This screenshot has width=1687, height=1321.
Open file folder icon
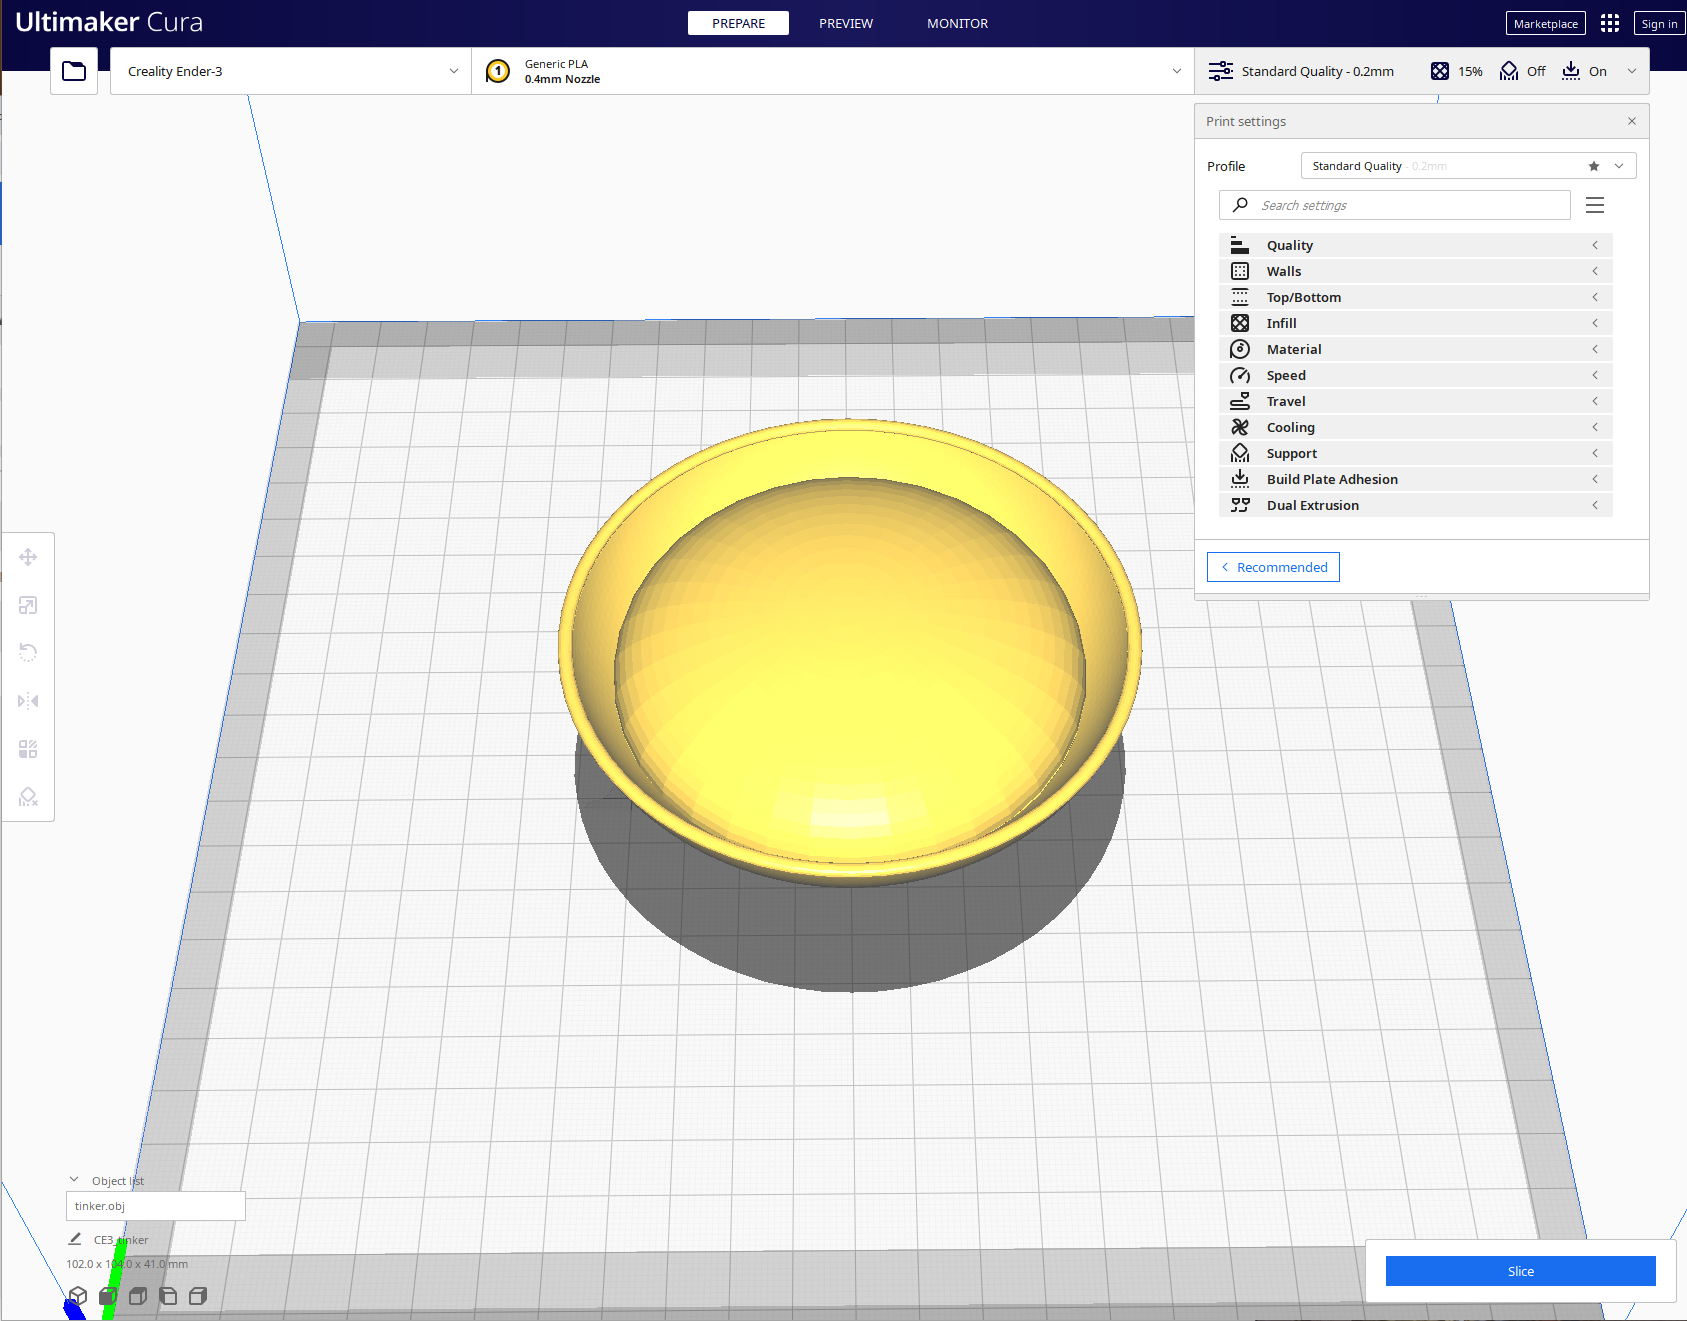[74, 71]
